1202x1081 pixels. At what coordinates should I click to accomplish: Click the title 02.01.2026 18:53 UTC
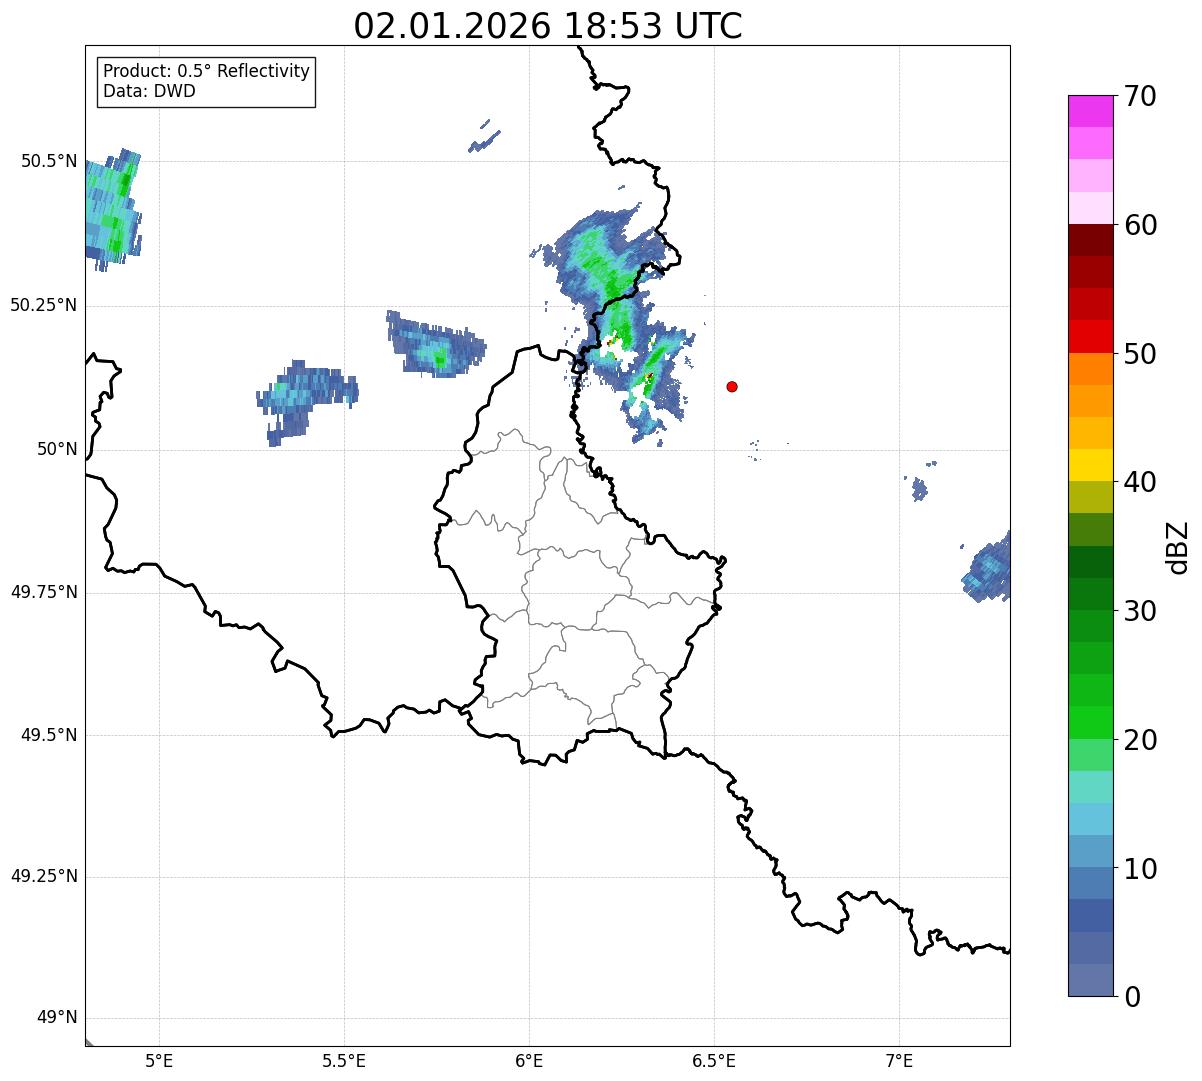(x=548, y=26)
